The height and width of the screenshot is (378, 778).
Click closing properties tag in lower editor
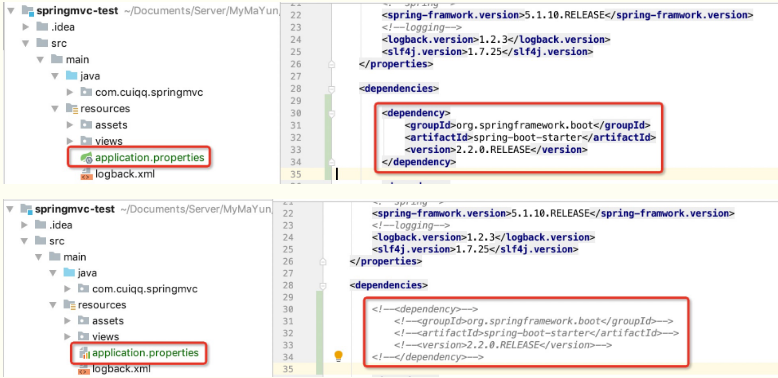(386, 261)
